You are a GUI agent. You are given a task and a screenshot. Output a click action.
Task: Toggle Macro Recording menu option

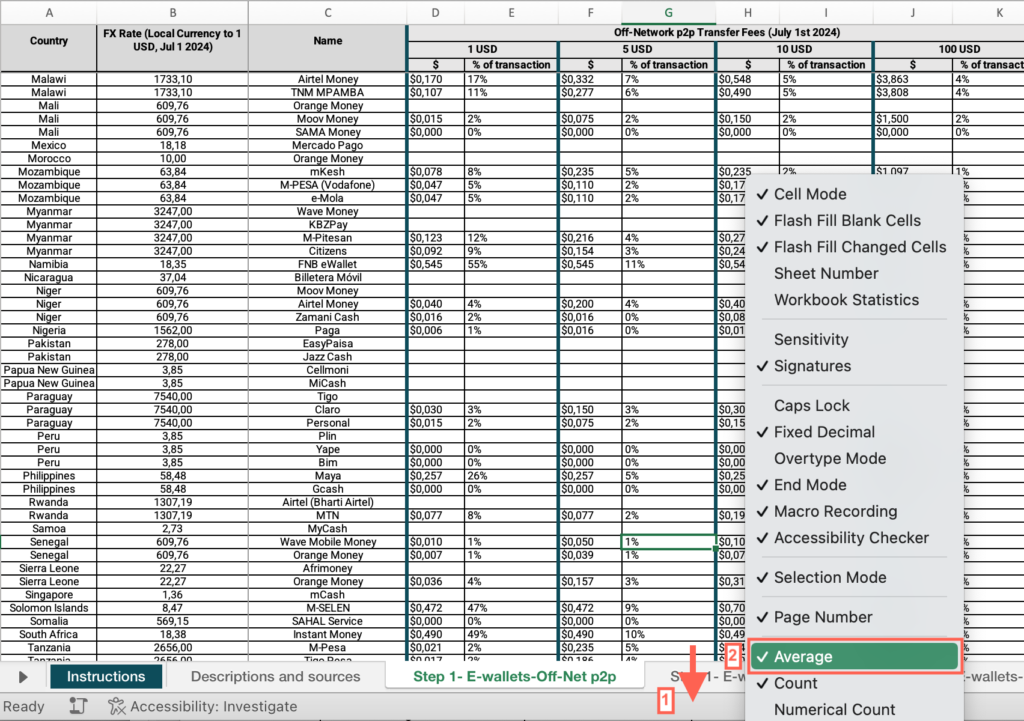[854, 511]
